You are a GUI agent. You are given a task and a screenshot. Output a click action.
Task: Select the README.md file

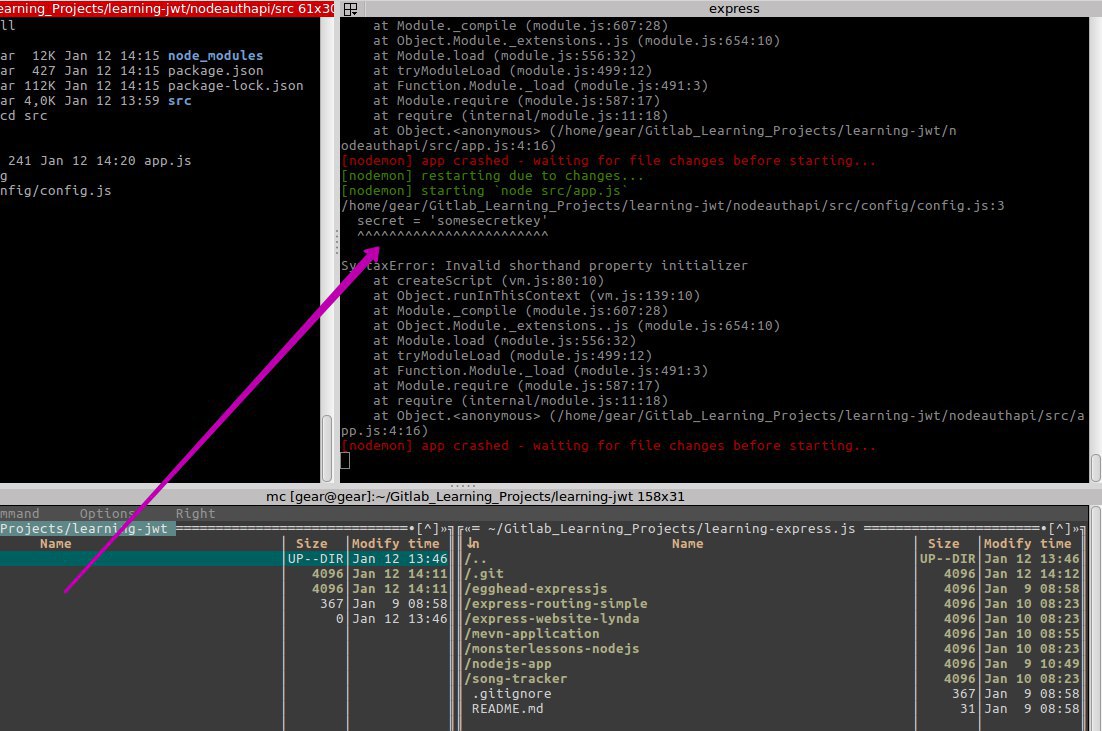tap(507, 709)
